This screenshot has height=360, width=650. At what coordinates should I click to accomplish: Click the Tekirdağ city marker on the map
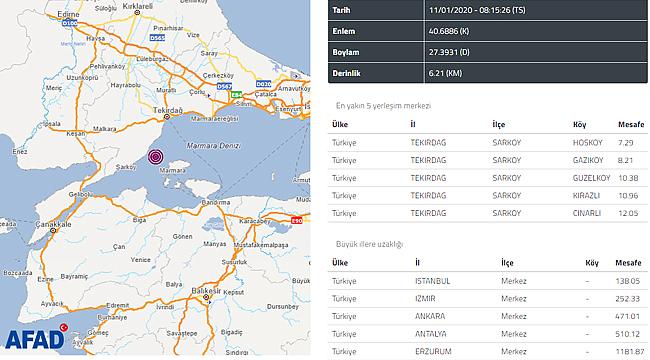pyautogui.click(x=167, y=117)
